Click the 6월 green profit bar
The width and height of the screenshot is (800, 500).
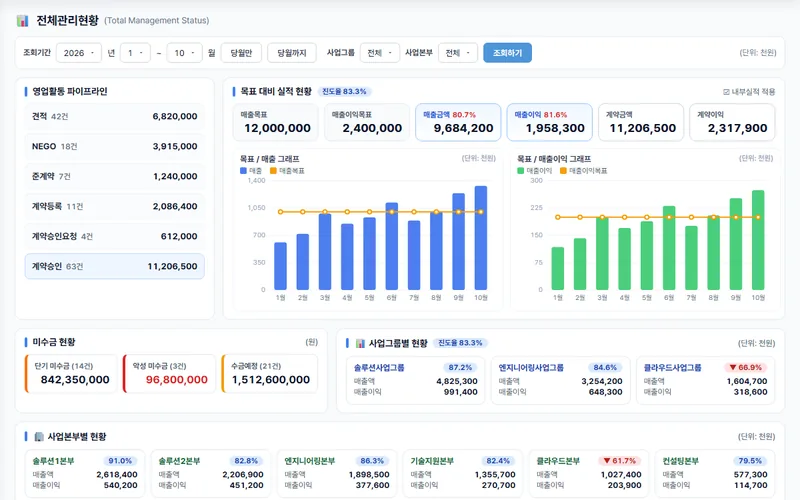point(669,248)
